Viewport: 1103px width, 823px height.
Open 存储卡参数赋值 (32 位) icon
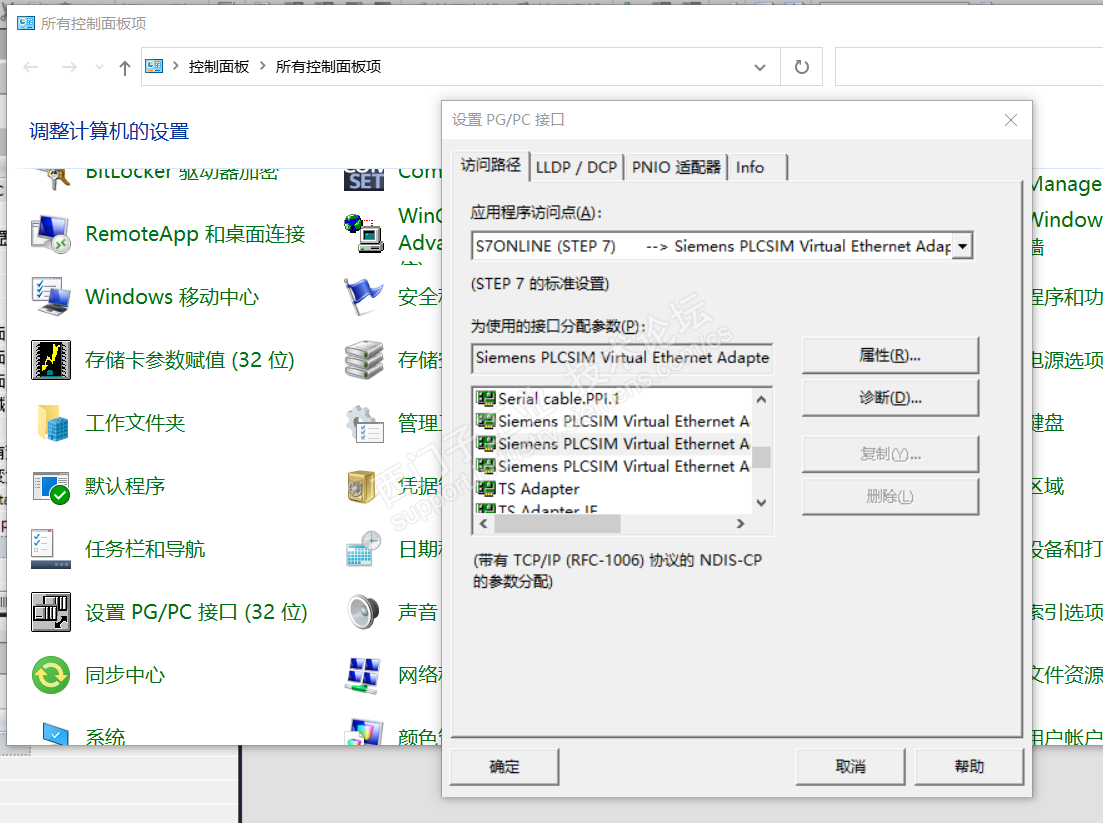click(51, 359)
